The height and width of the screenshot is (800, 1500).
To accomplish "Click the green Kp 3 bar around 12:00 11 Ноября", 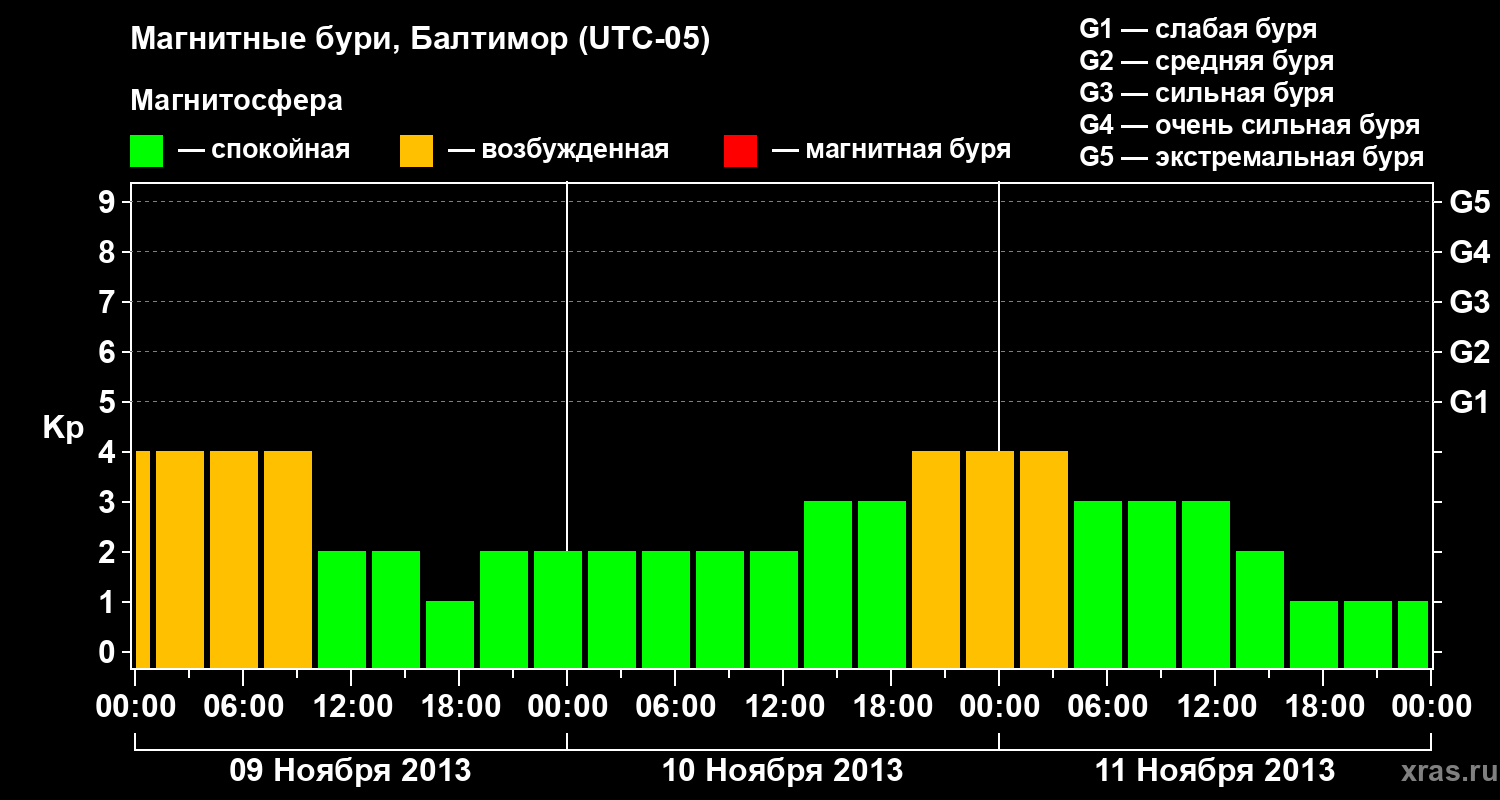I will 1206,584.
